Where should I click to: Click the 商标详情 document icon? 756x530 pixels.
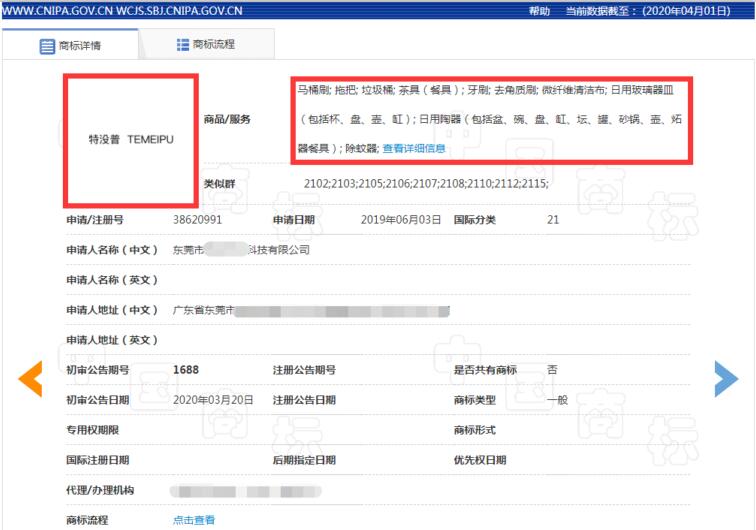47,46
